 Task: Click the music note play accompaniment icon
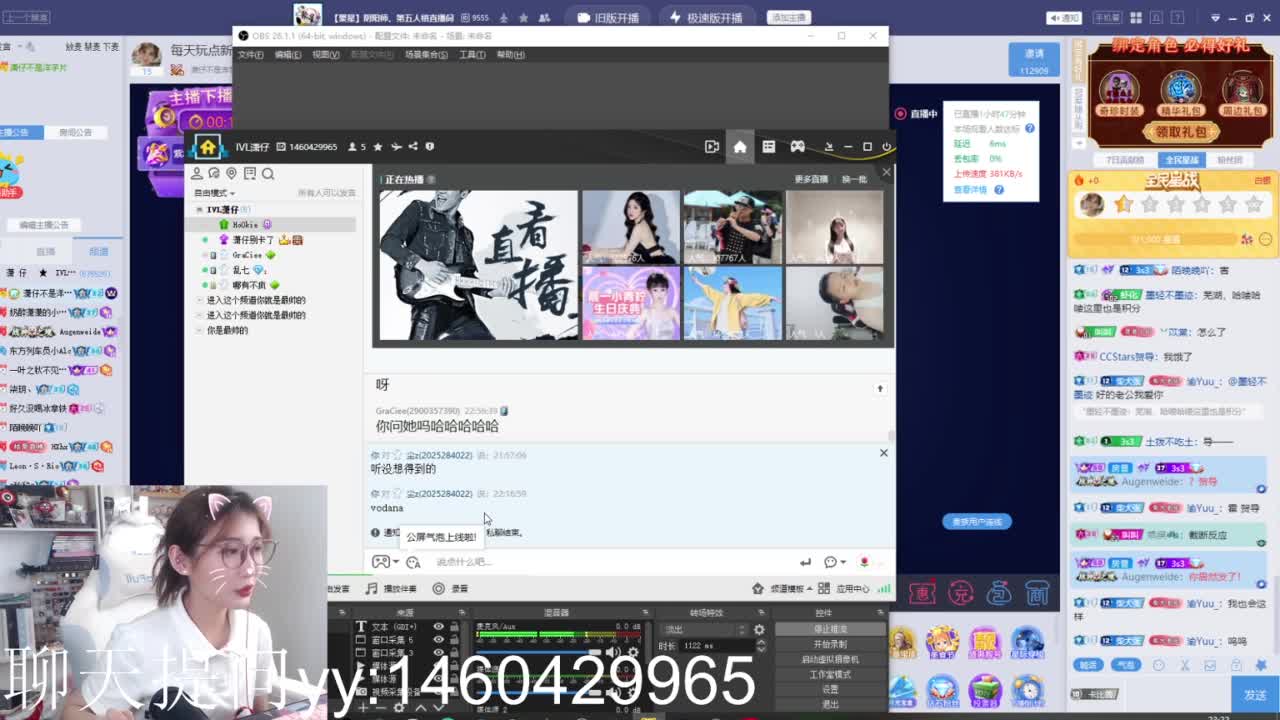[x=371, y=588]
